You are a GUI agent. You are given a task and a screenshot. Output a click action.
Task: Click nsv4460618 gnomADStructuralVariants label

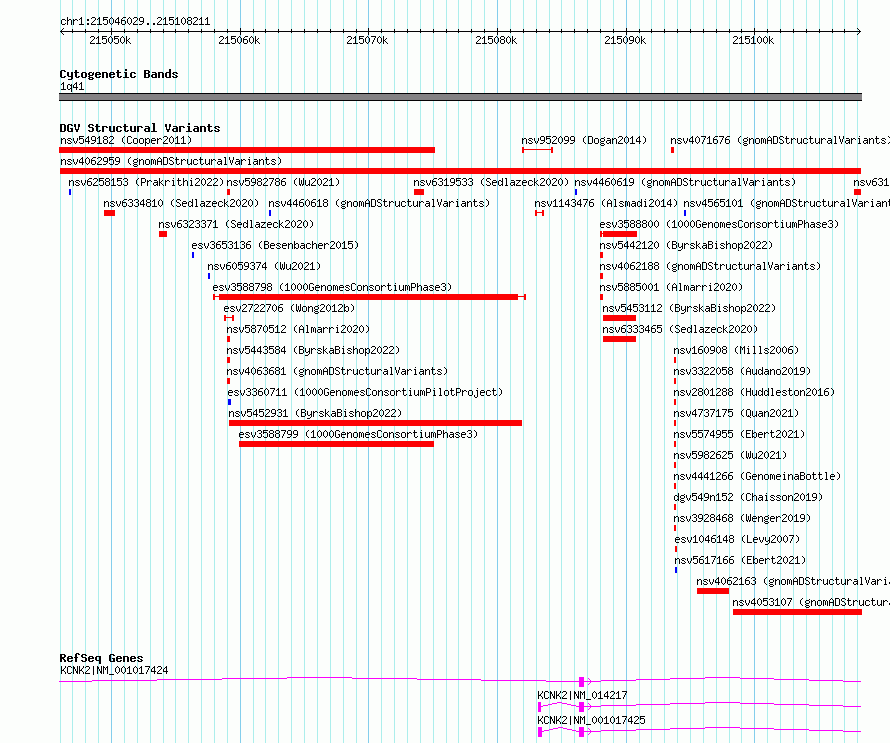click(x=379, y=203)
